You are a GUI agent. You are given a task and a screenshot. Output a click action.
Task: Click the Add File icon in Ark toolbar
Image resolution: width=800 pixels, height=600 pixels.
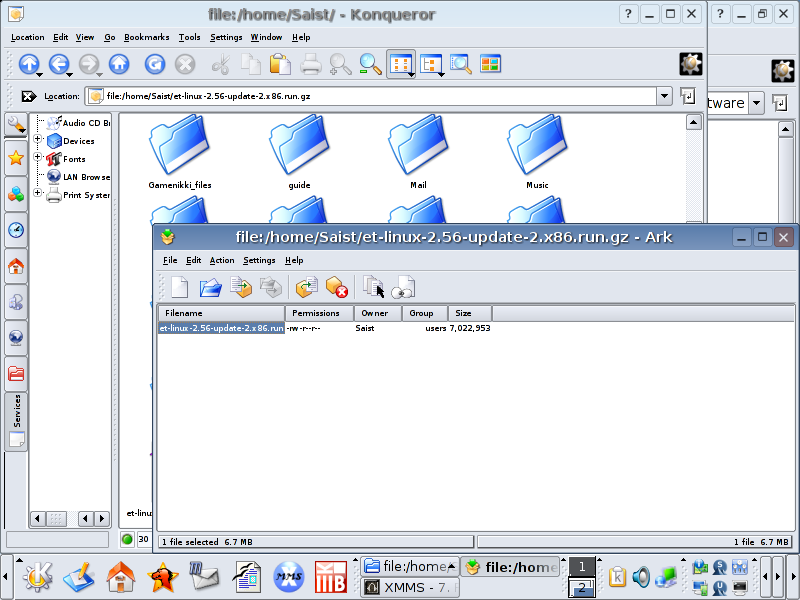[241, 288]
